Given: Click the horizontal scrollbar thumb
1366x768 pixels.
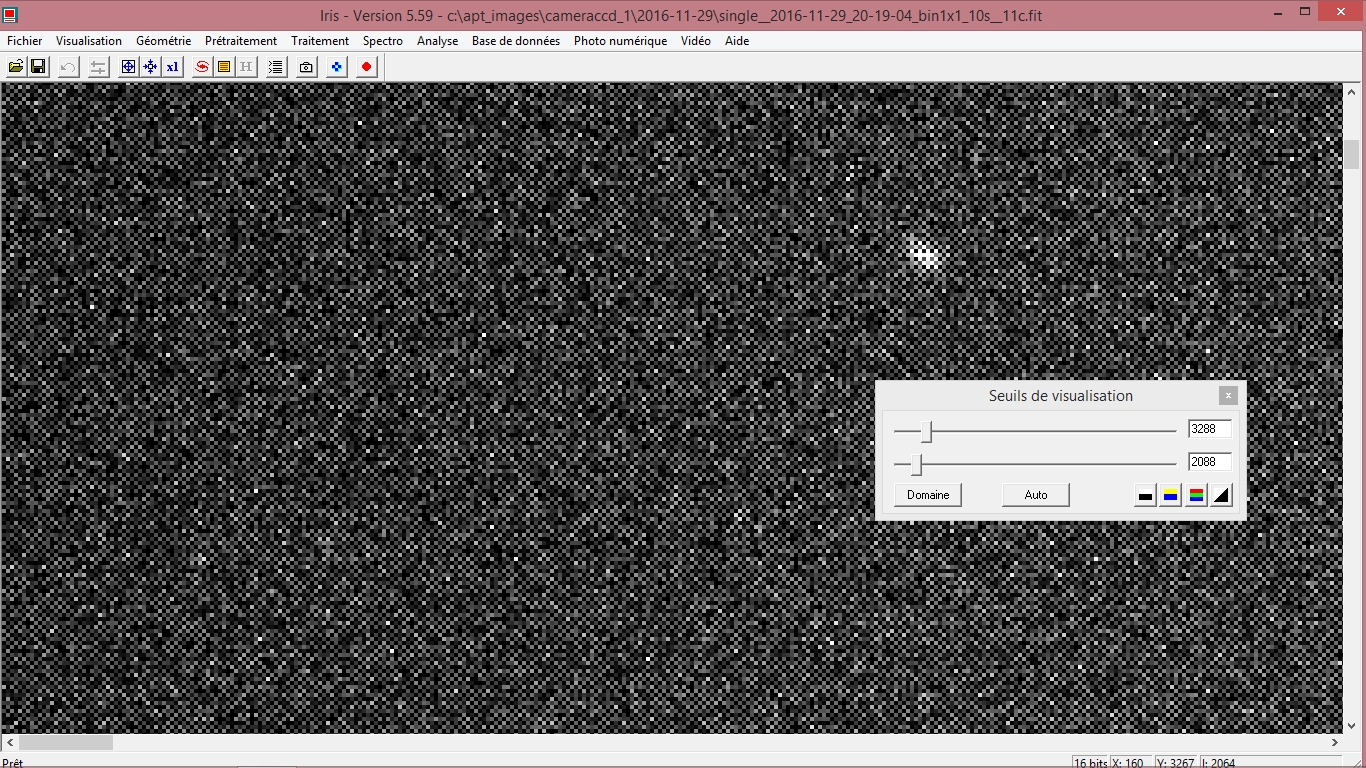Looking at the screenshot, I should [x=66, y=743].
